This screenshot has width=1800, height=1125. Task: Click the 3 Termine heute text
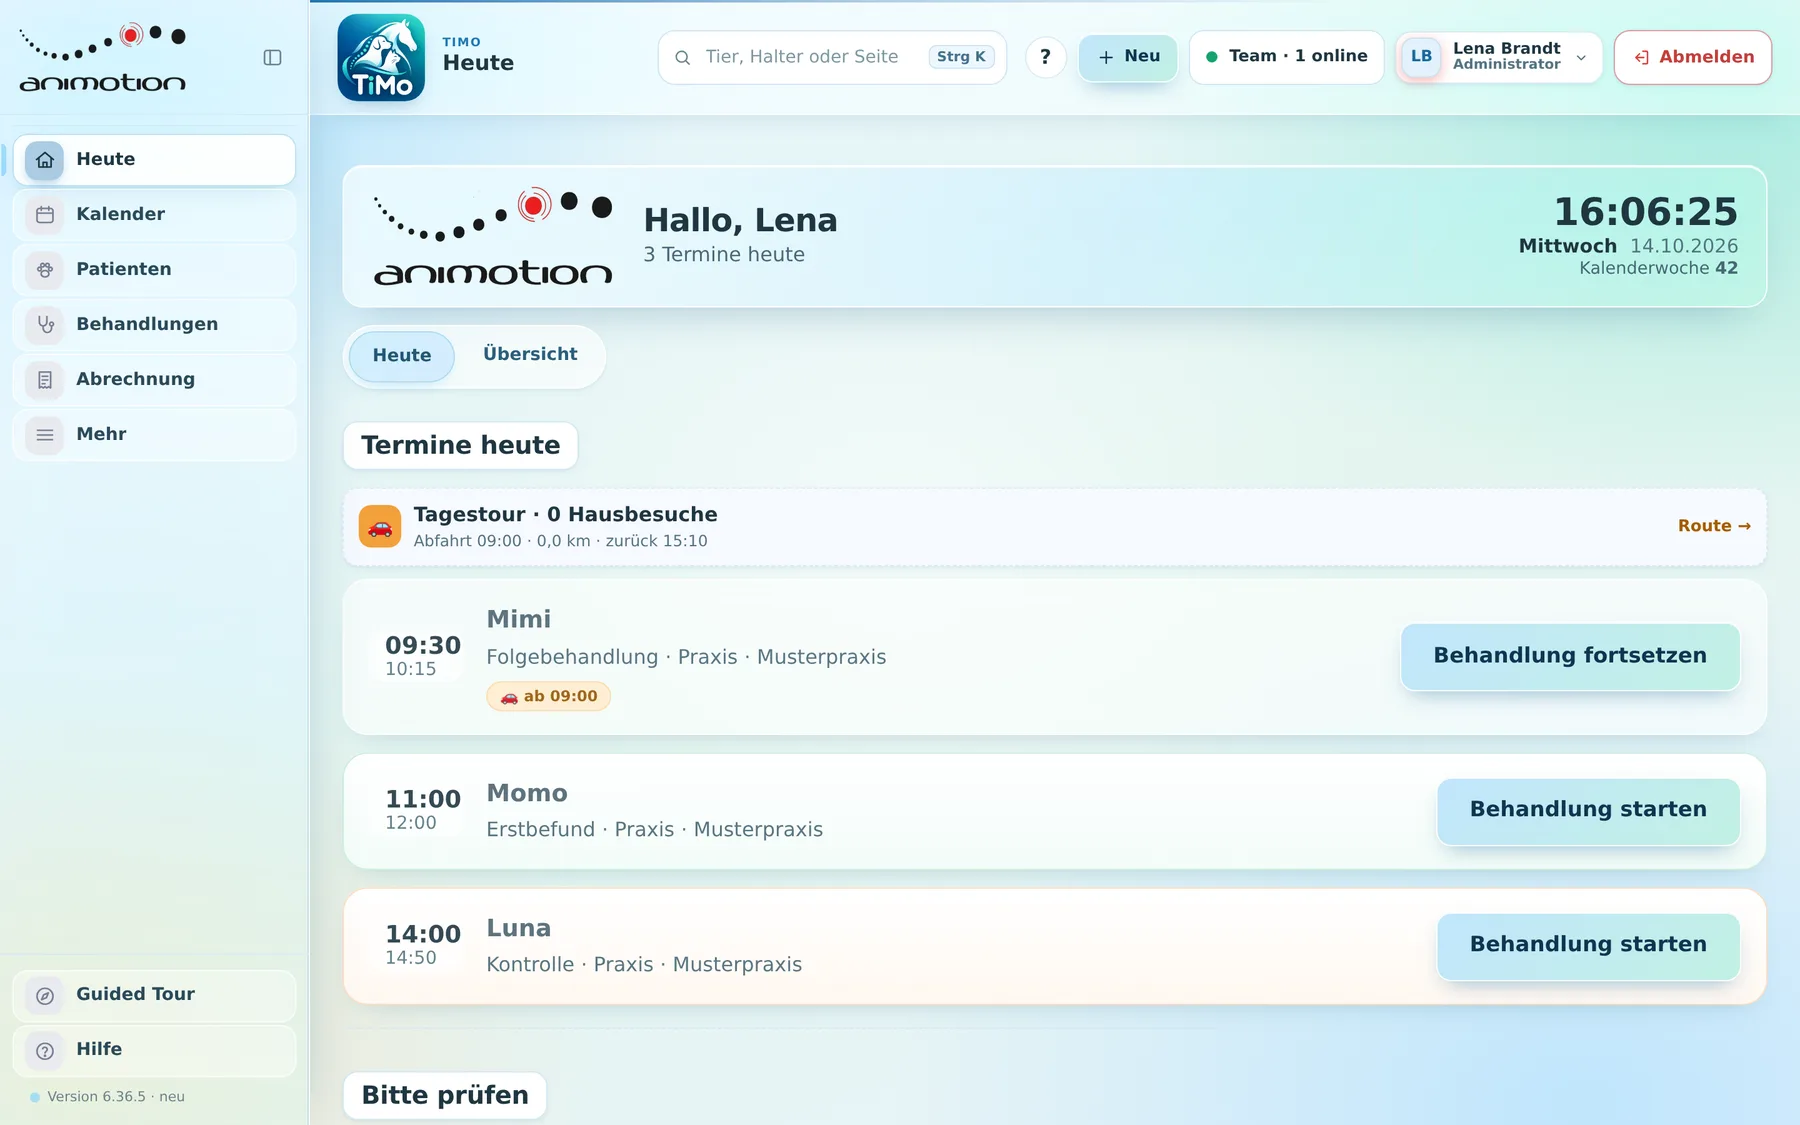click(724, 255)
